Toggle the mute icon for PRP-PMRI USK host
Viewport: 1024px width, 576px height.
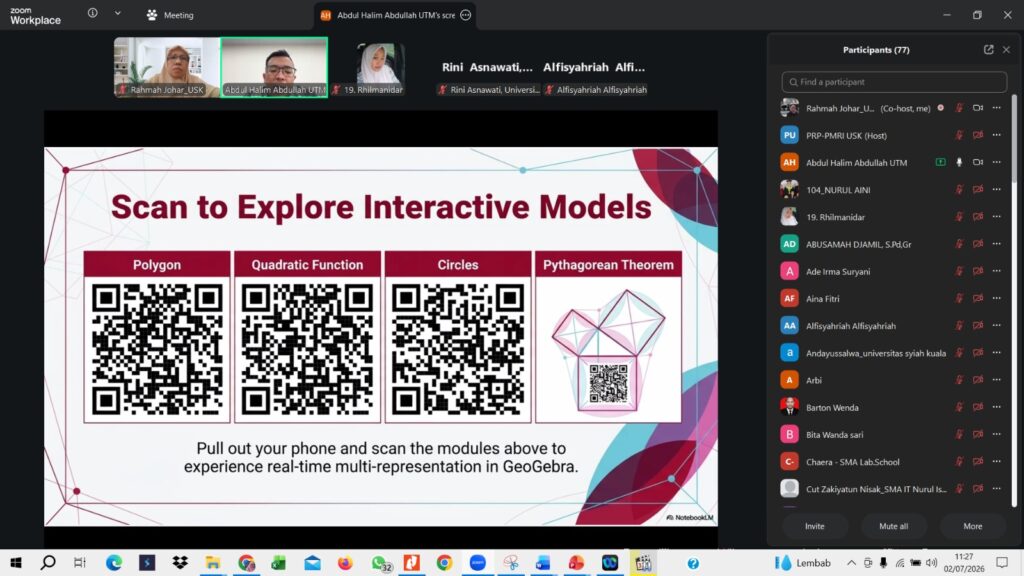click(x=959, y=135)
